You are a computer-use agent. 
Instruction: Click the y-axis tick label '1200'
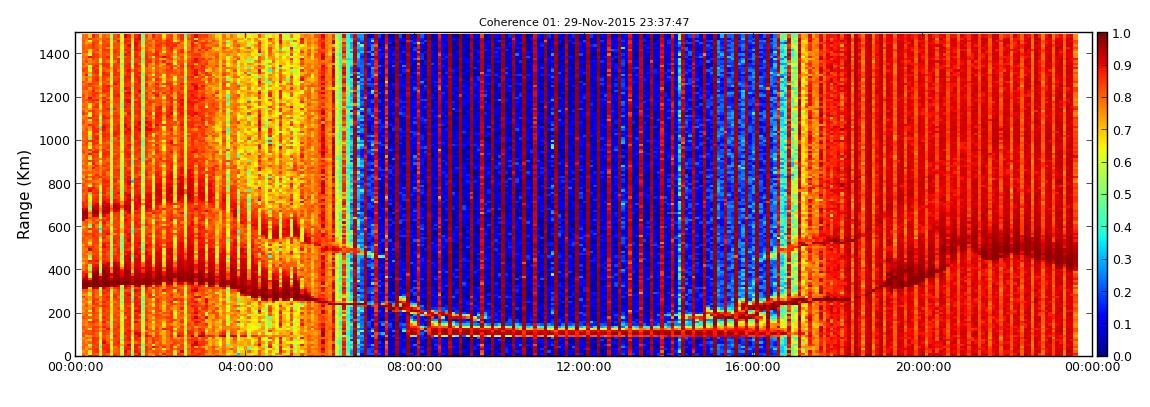tap(55, 98)
